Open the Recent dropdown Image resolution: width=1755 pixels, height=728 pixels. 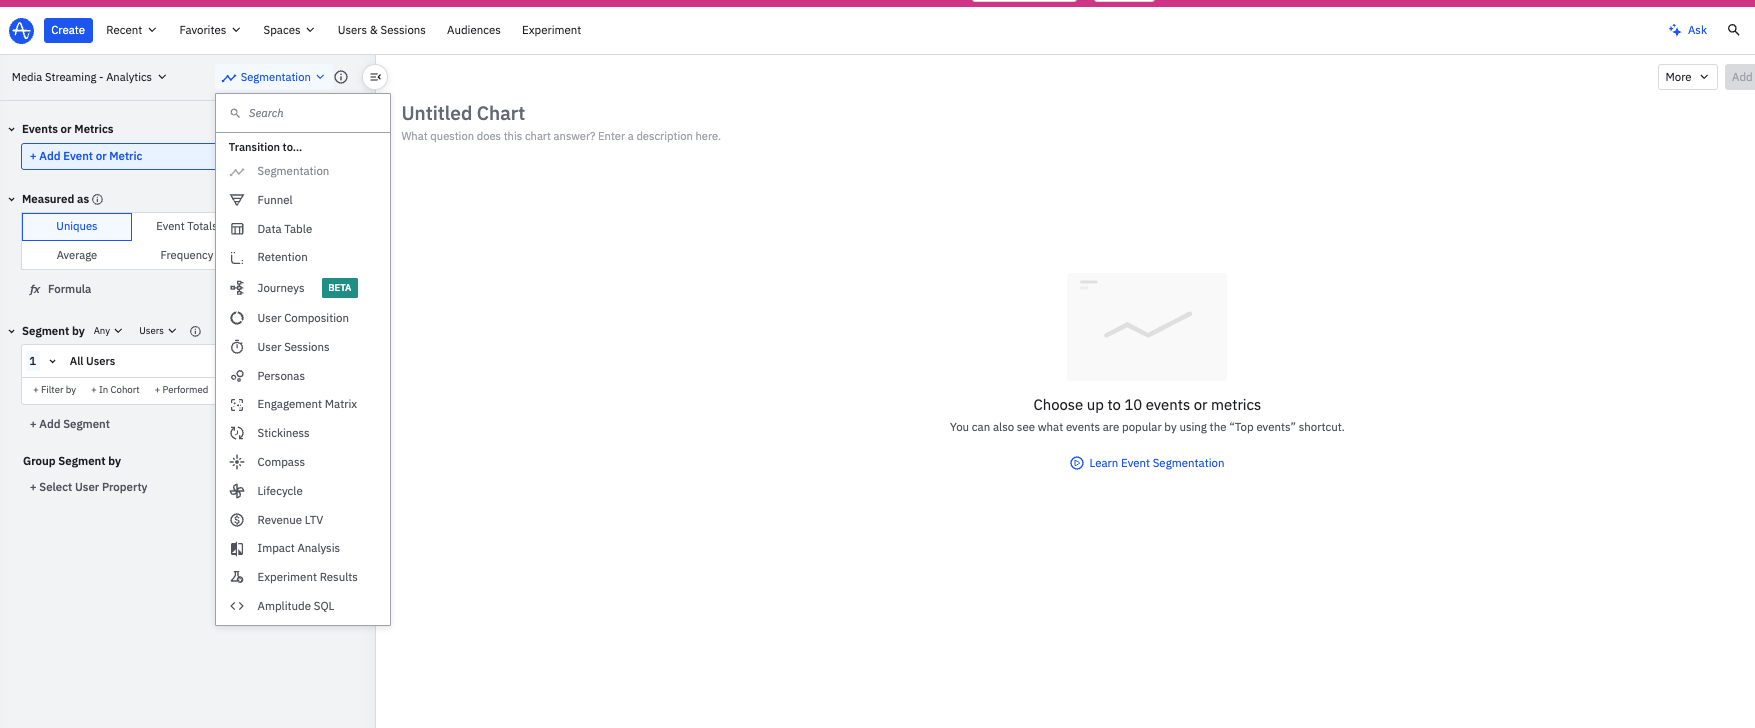(x=131, y=30)
